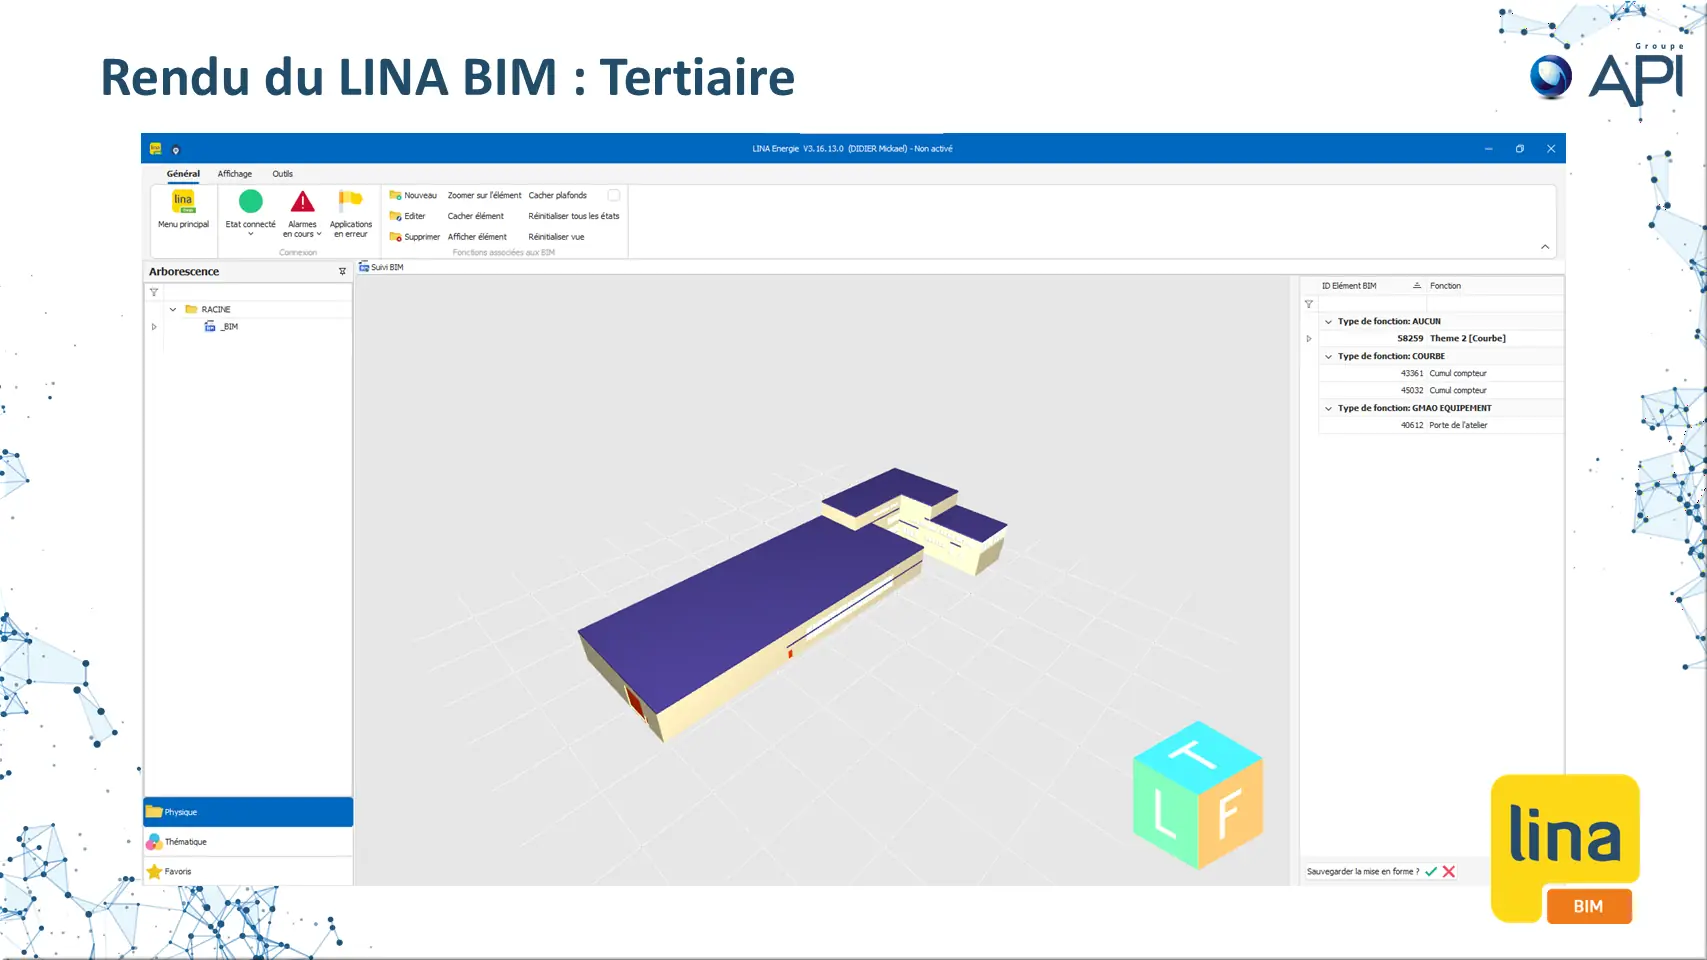Click the F face of orientation cube
Image resolution: width=1707 pixels, height=960 pixels.
[1230, 812]
